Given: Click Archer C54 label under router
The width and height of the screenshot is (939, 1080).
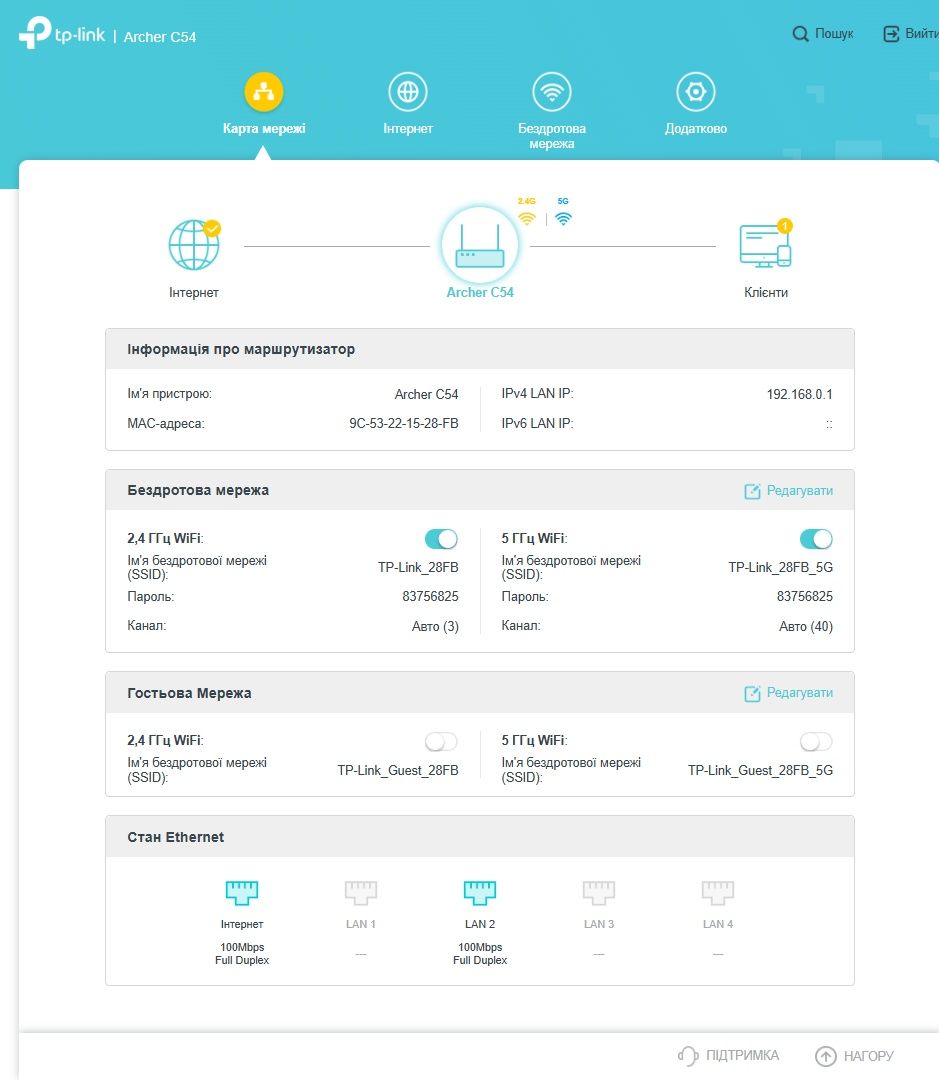Looking at the screenshot, I should click(480, 293).
